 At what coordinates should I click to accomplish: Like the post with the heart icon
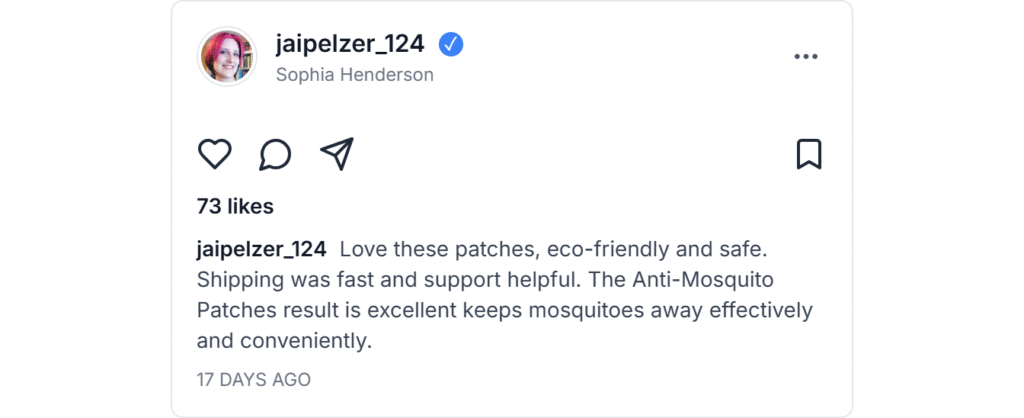pyautogui.click(x=214, y=154)
